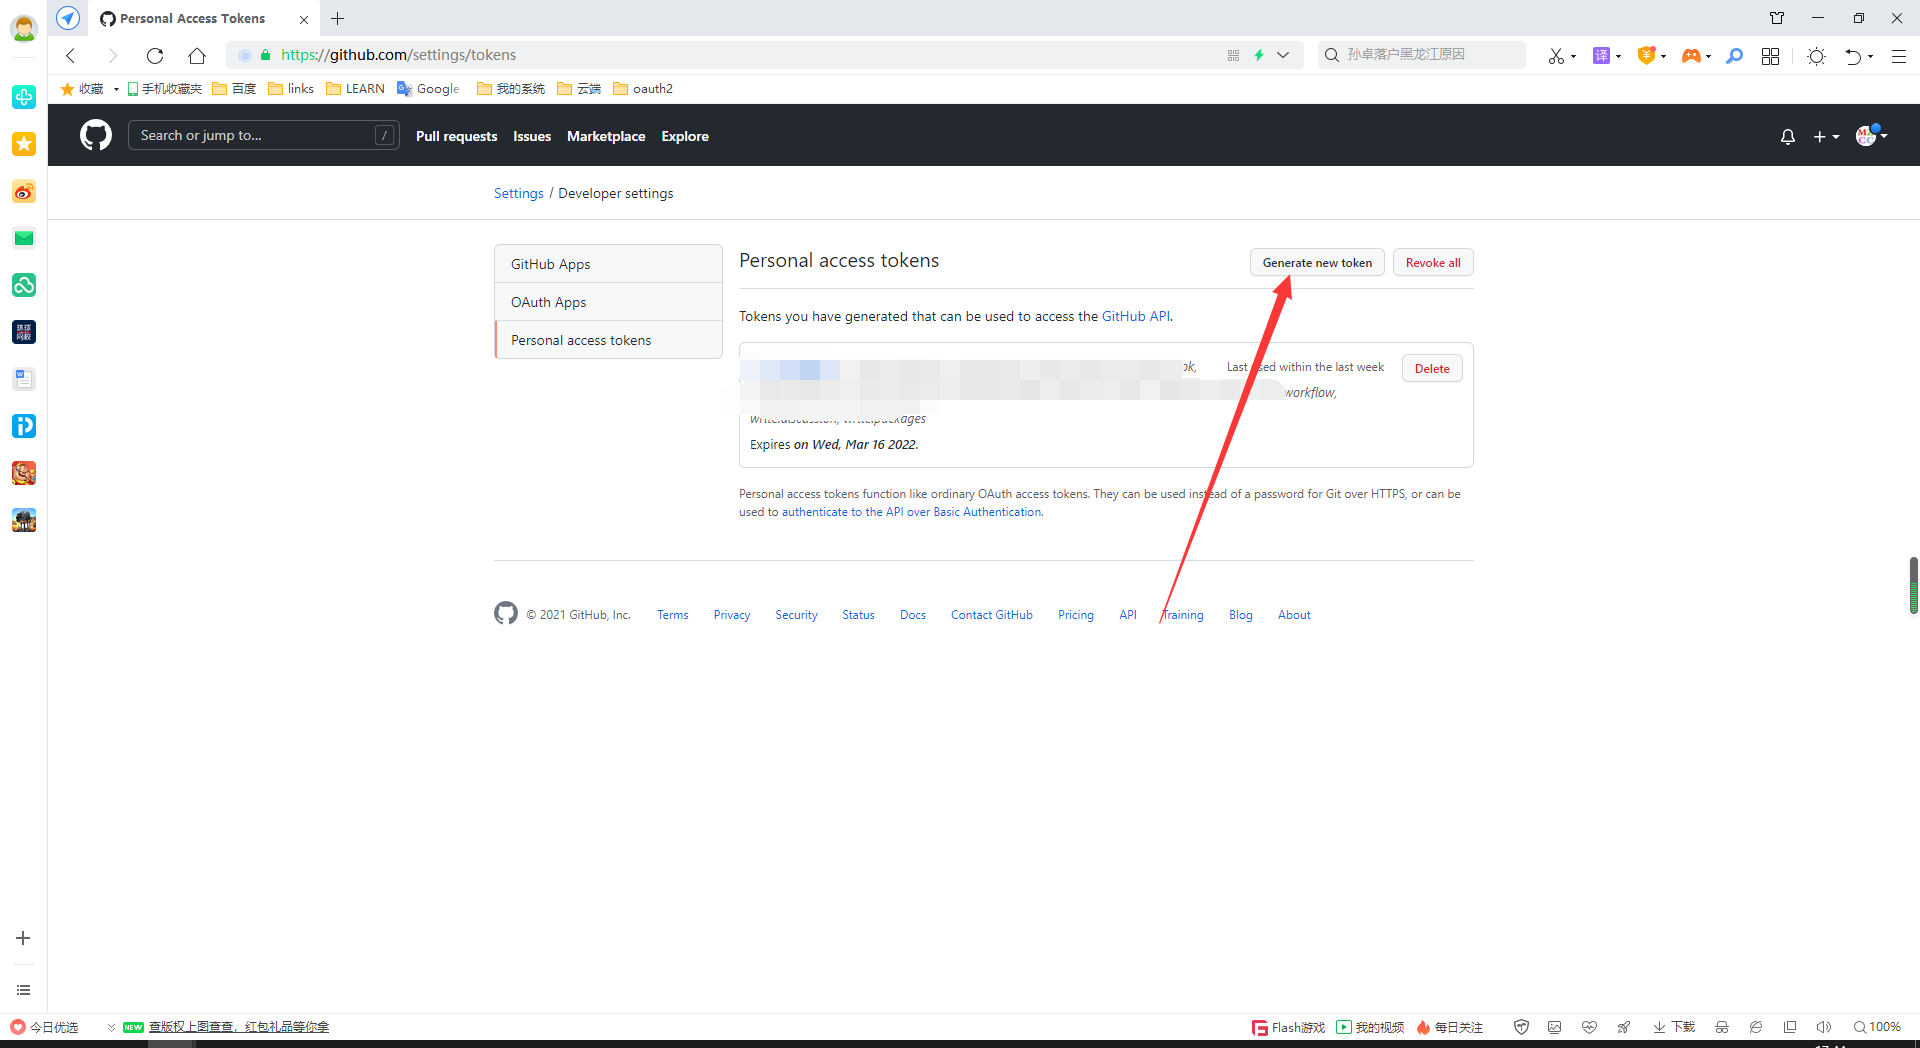Open authenticate to the API link

coord(911,512)
